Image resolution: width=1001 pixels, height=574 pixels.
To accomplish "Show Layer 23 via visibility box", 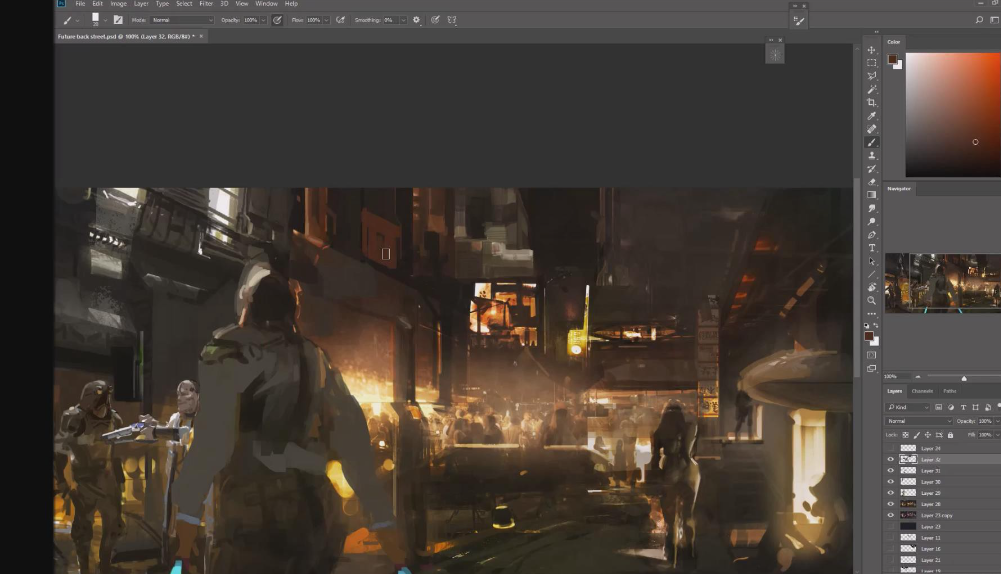I will pyautogui.click(x=891, y=527).
